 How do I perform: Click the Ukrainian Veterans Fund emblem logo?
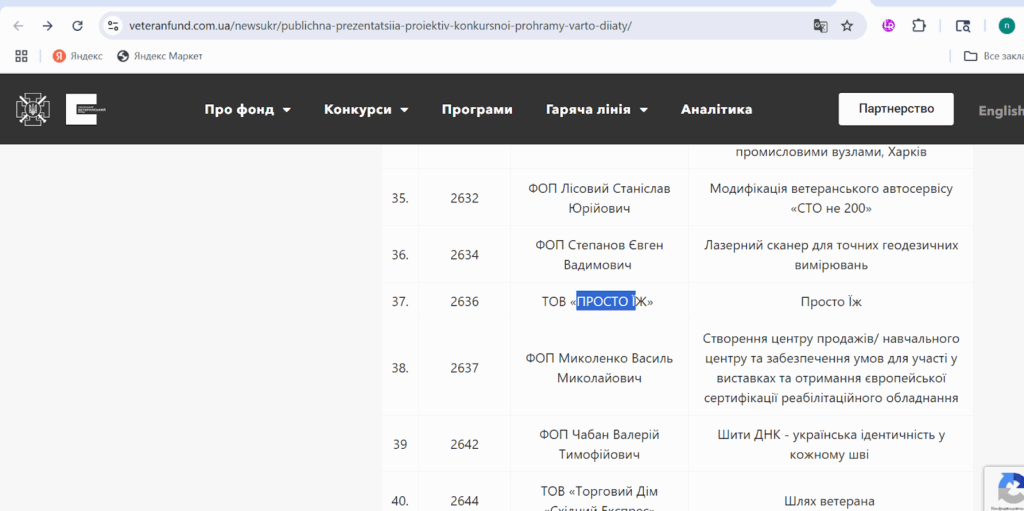coord(33,109)
